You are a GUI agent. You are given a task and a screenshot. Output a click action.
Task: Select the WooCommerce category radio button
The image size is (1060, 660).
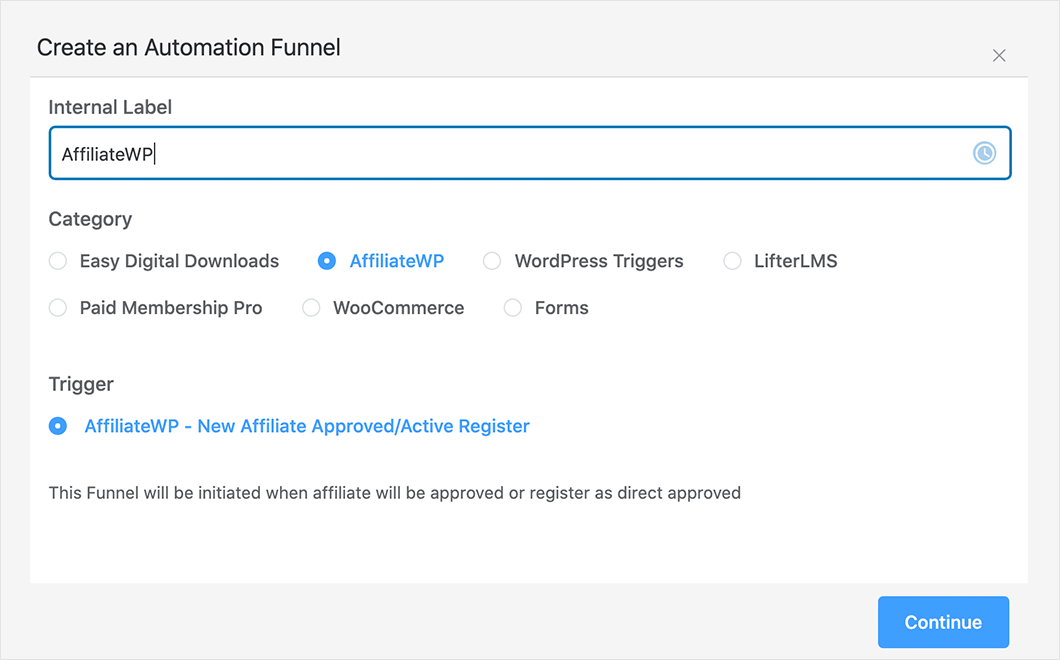click(311, 307)
